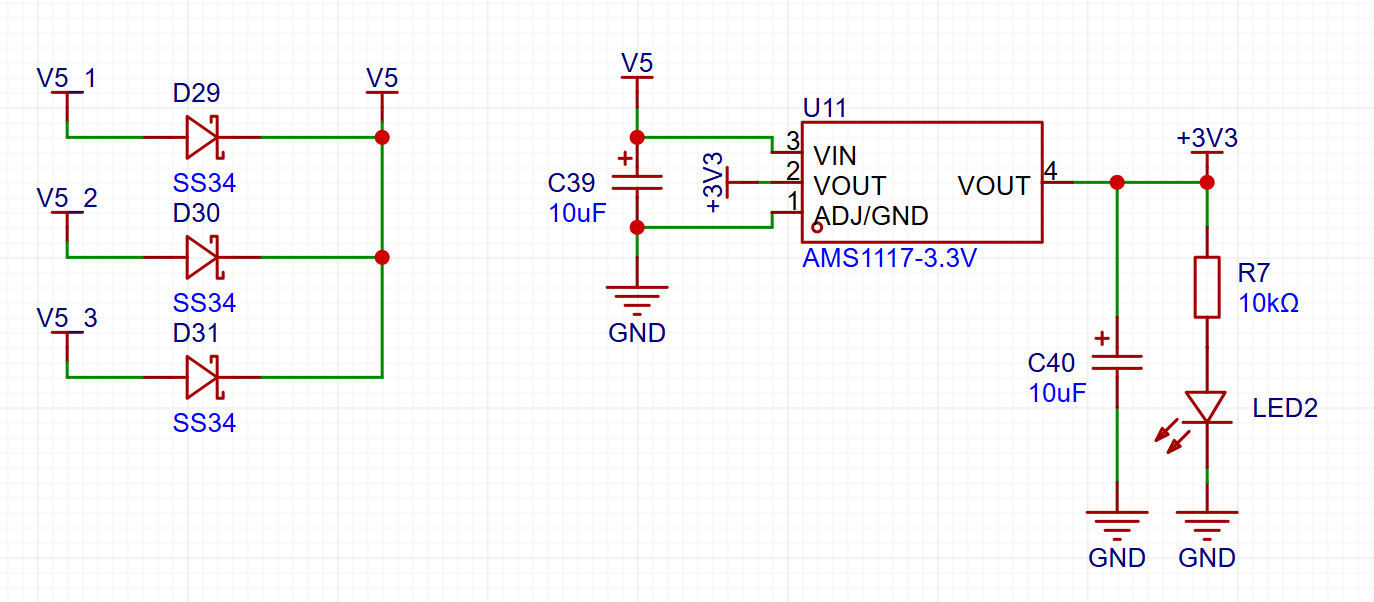Select the C40 capacitor symbol
The height and width of the screenshot is (602, 1374).
[1117, 364]
